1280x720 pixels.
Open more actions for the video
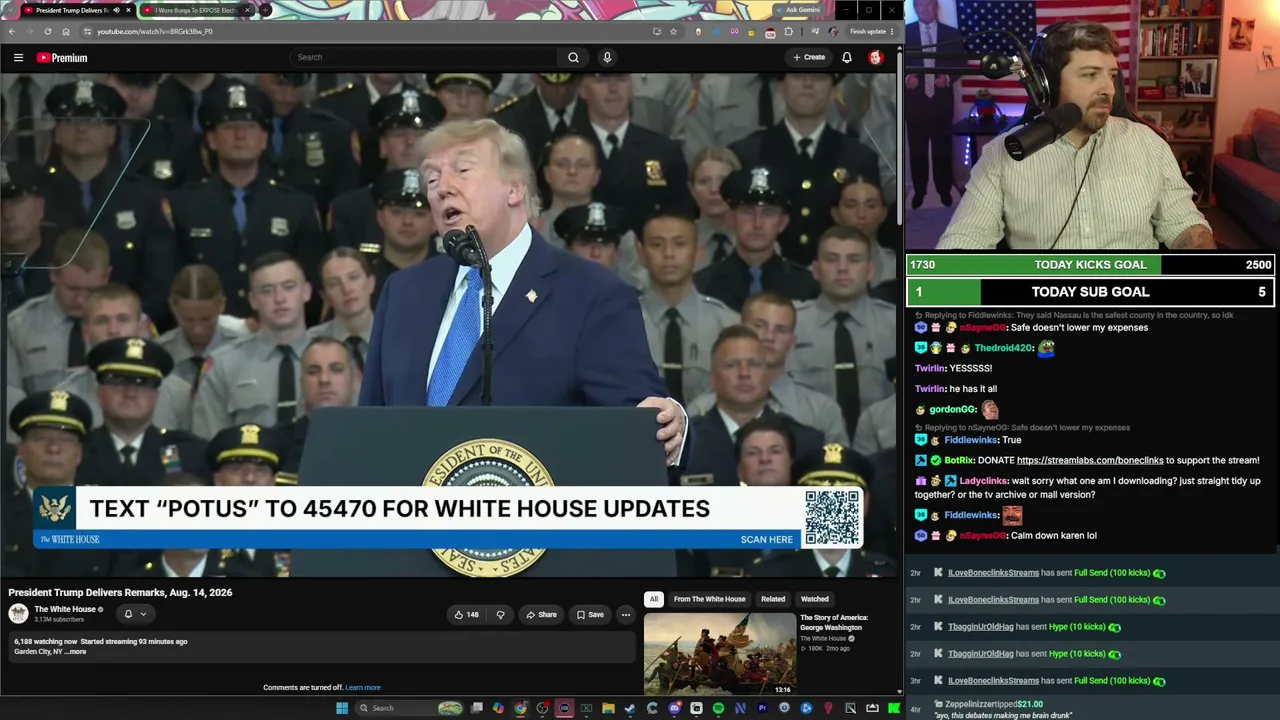click(626, 615)
